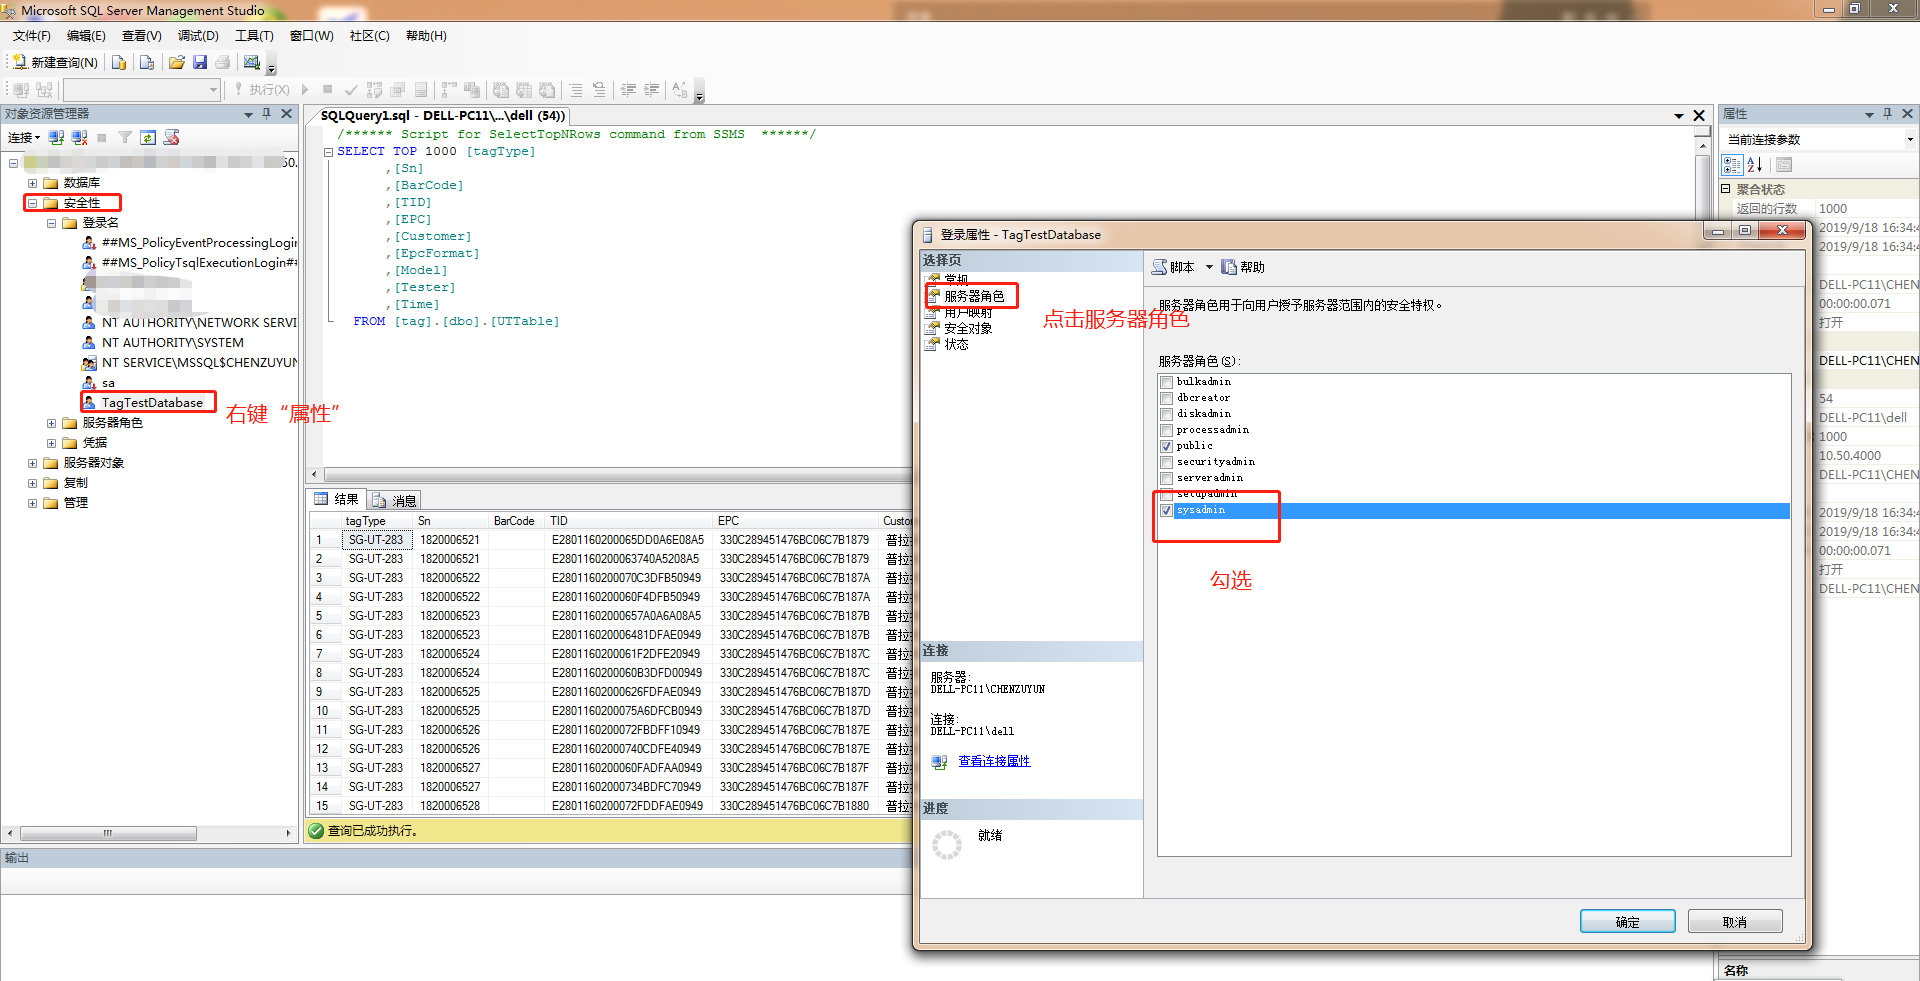Open the 编辑(E) menu
This screenshot has width=1920, height=981.
[86, 36]
